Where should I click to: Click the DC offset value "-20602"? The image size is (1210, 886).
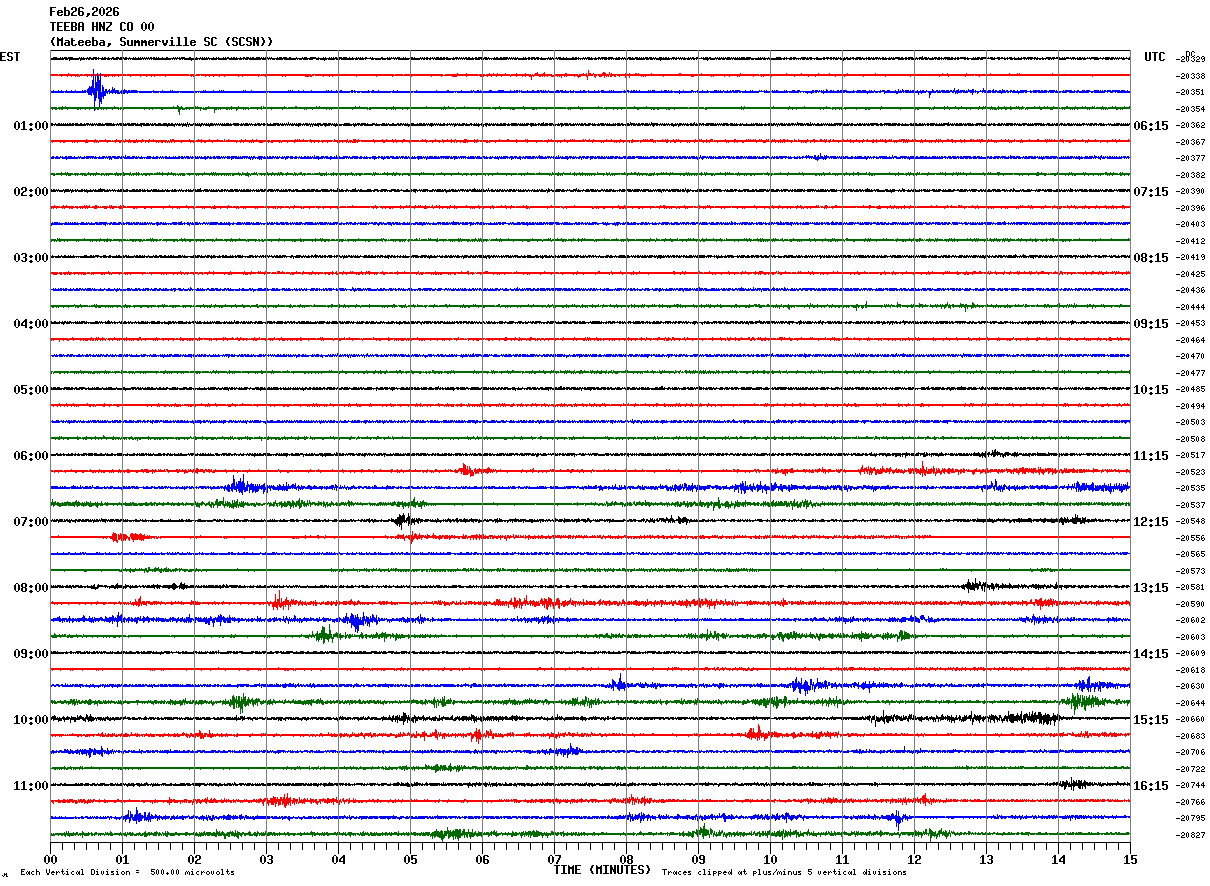click(x=1191, y=620)
